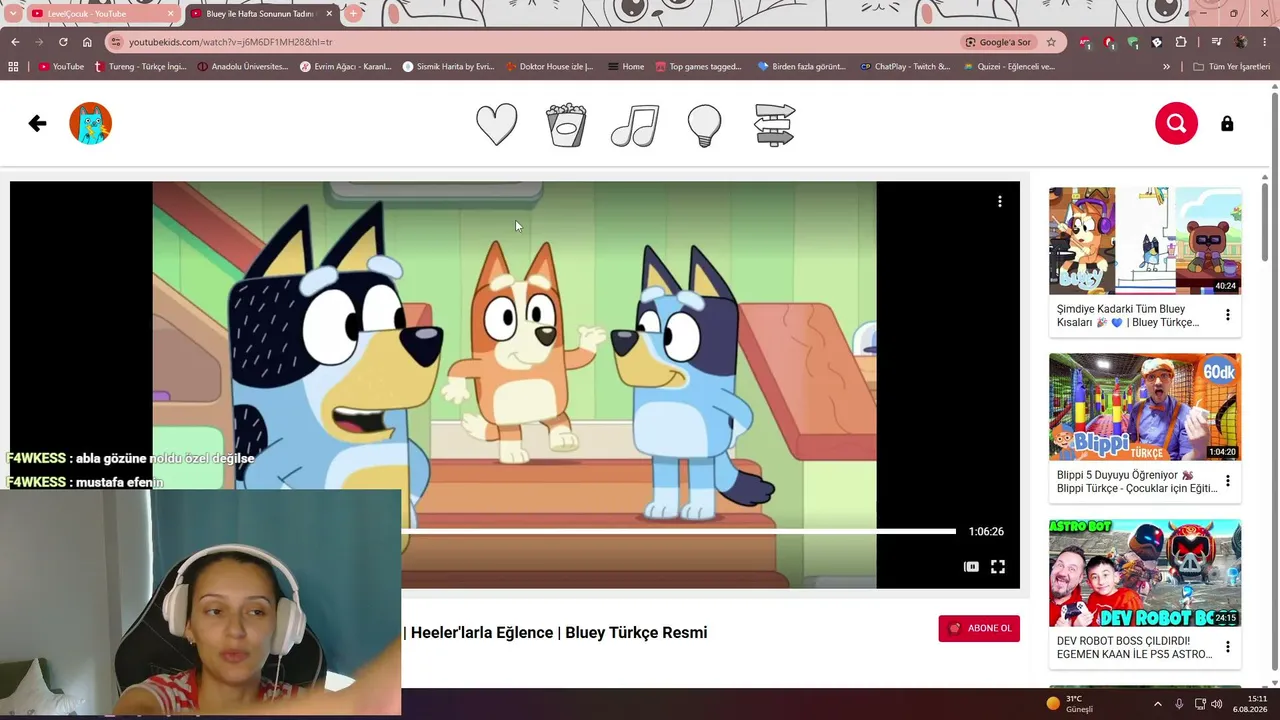Open the Quizei - Eğlenceli bookmark

pyautogui.click(x=1009, y=67)
